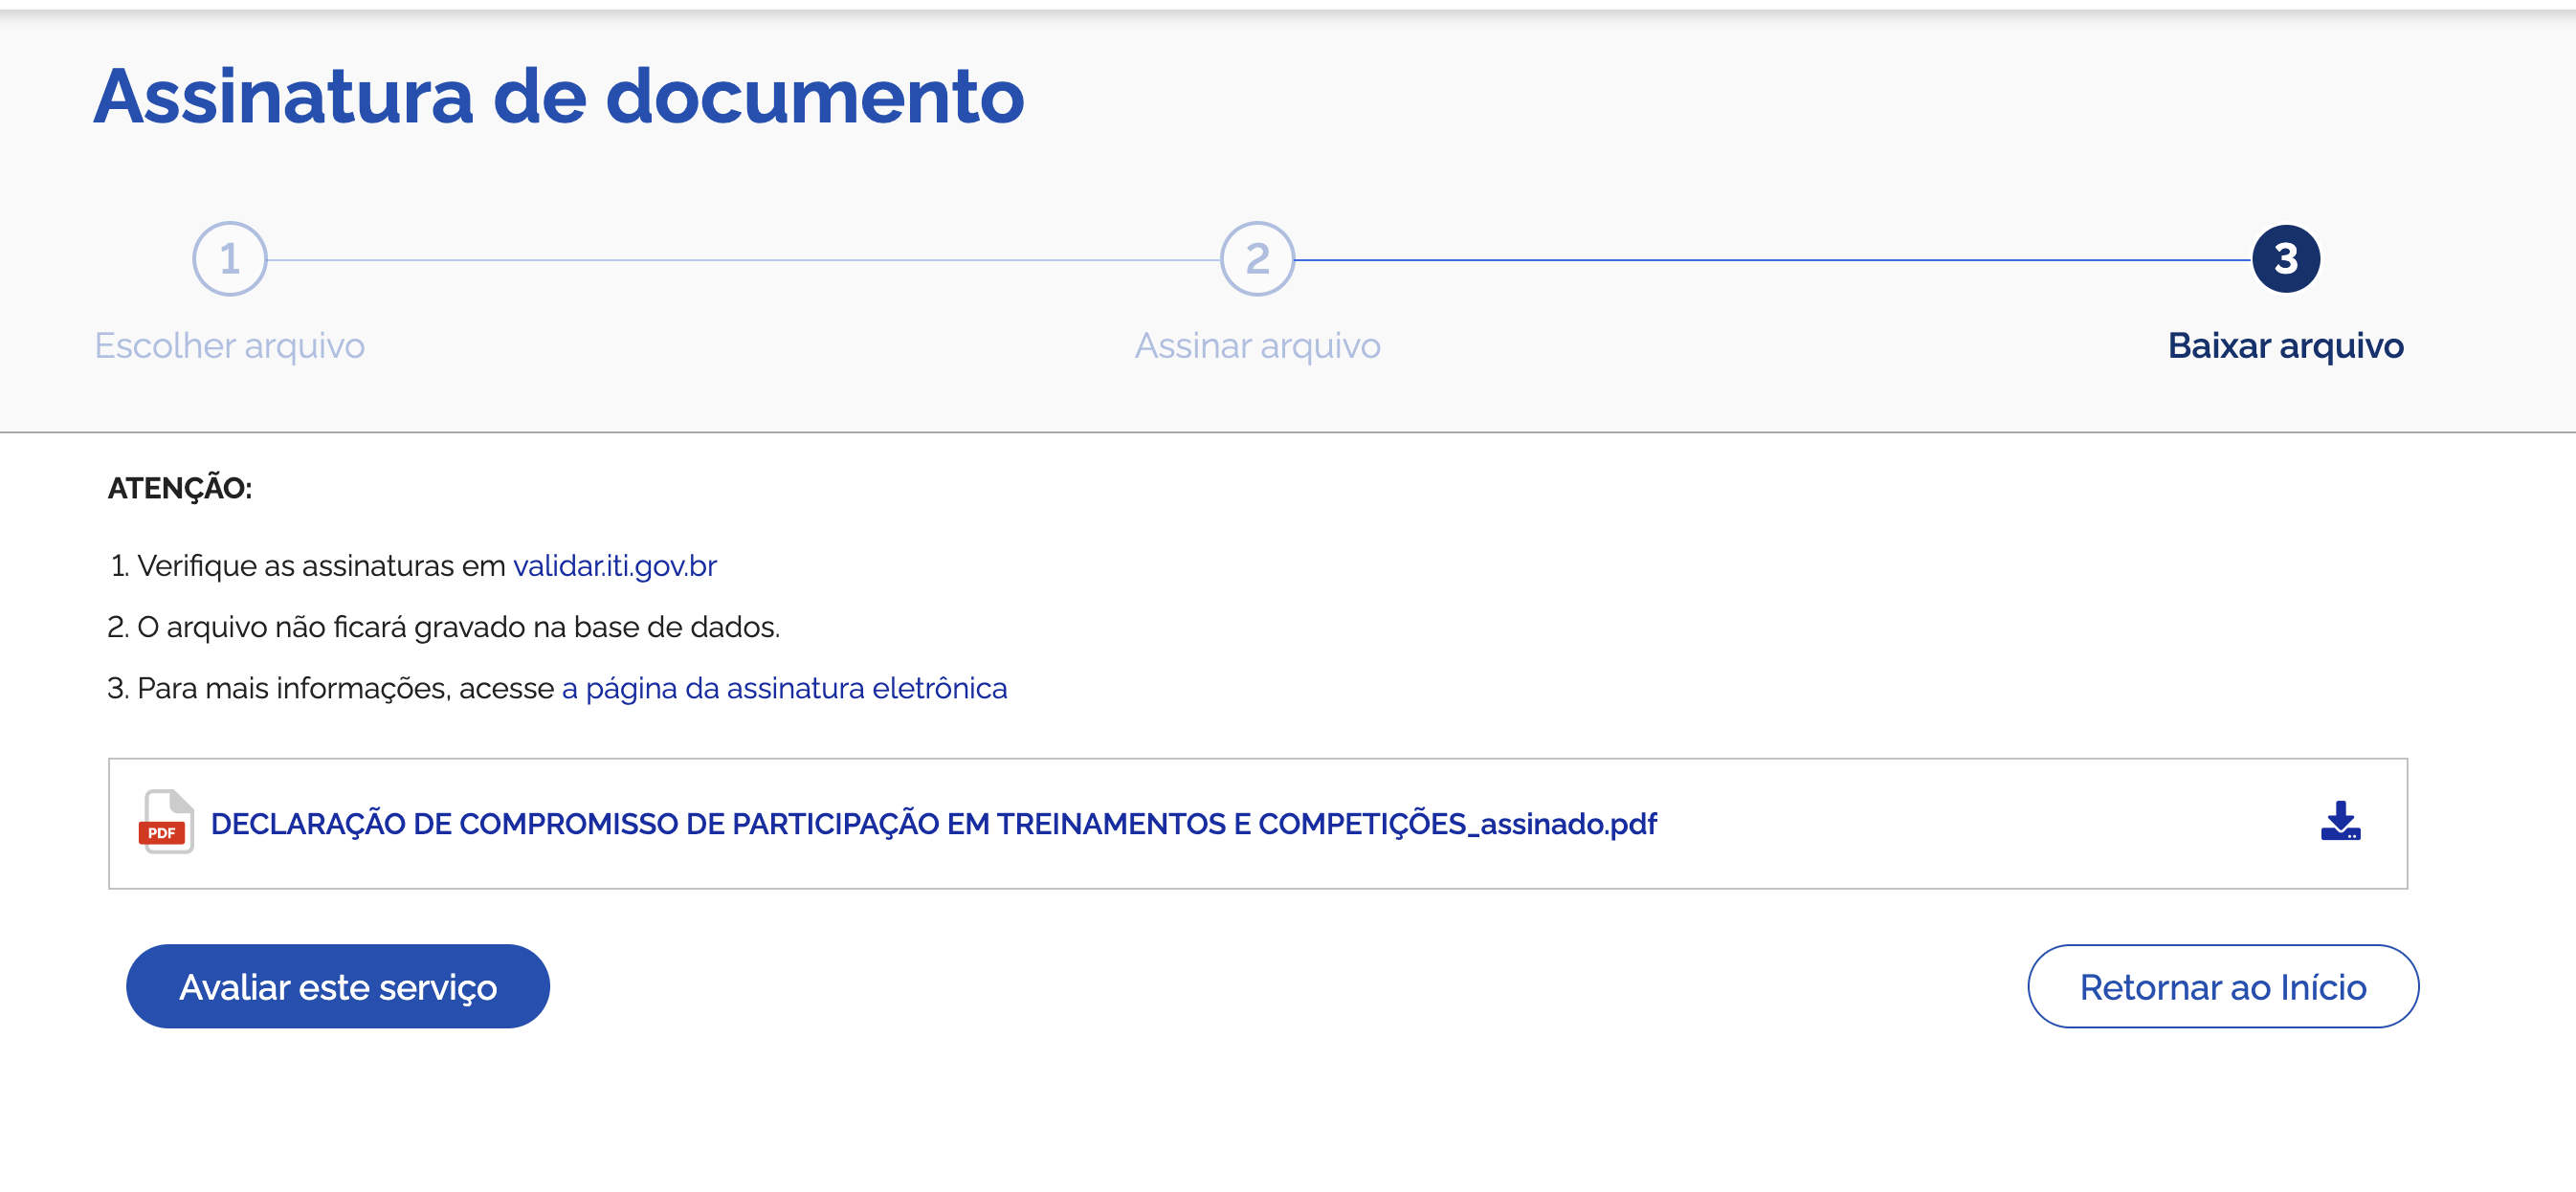The height and width of the screenshot is (1192, 2576).
Task: Click the Escolher arquivo step label
Action: (229, 346)
